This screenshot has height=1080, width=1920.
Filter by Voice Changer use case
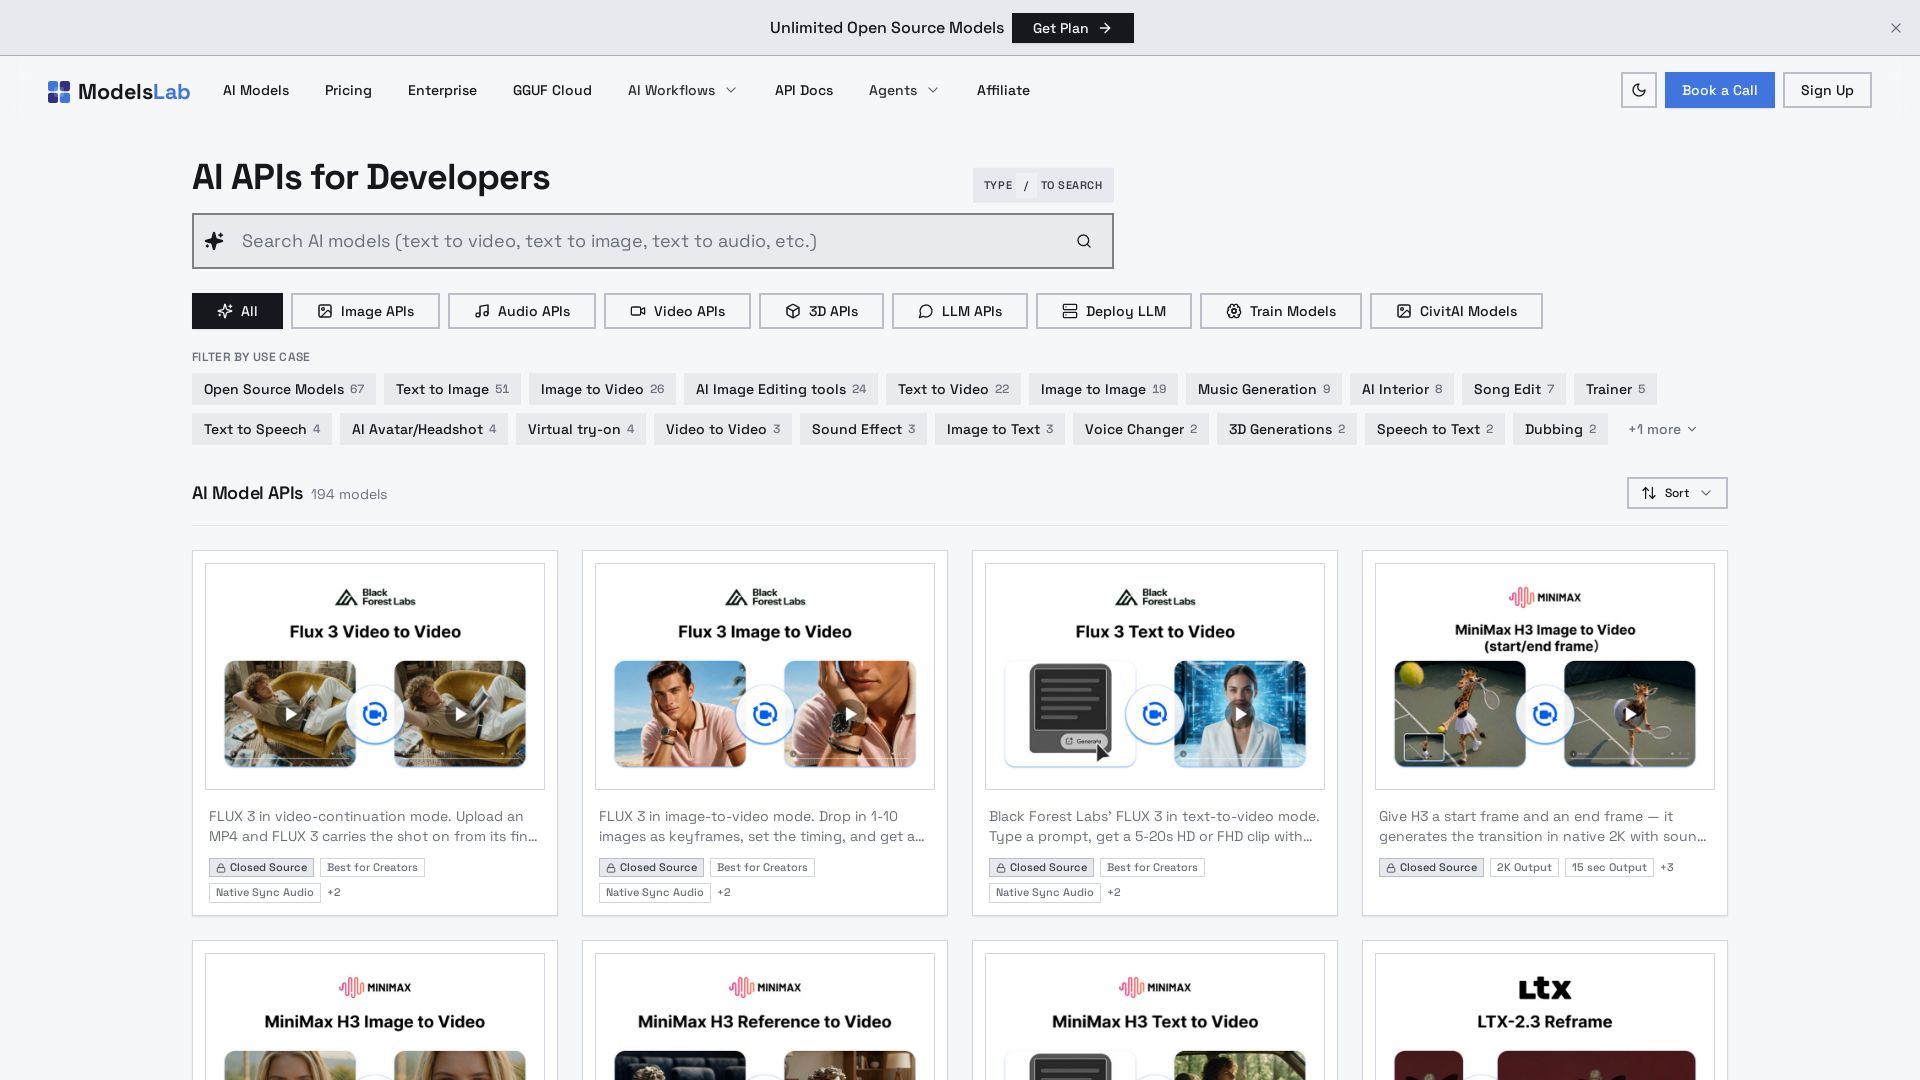click(1141, 429)
